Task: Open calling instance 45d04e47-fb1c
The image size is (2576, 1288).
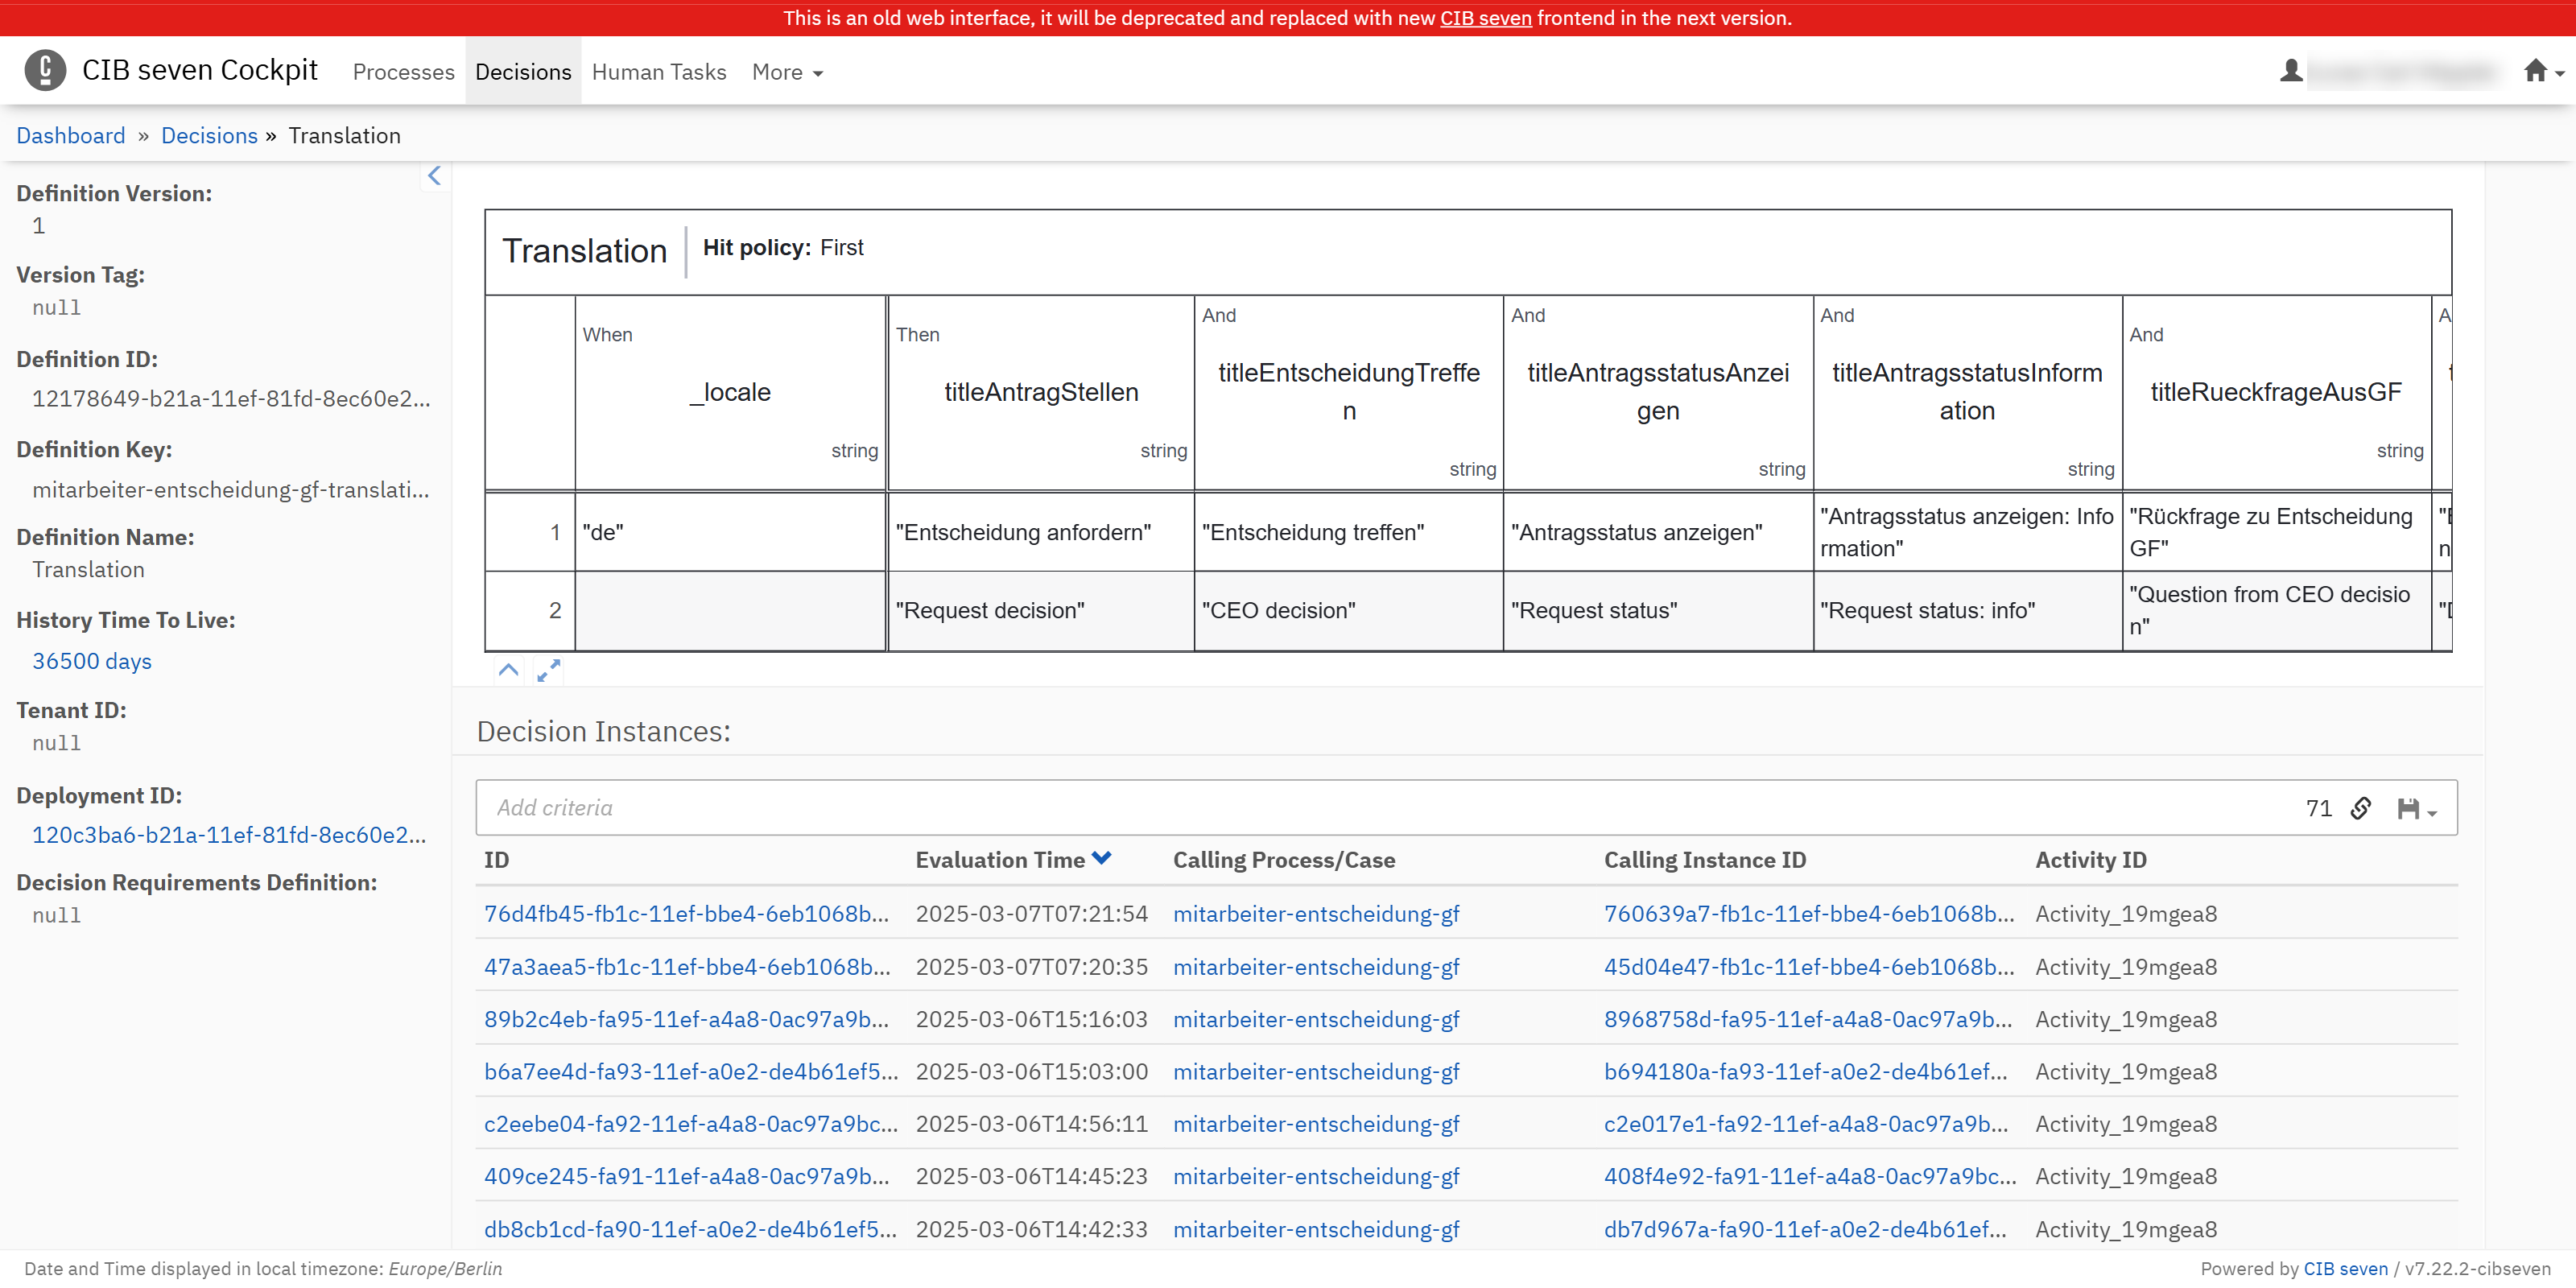Action: [x=1808, y=967]
